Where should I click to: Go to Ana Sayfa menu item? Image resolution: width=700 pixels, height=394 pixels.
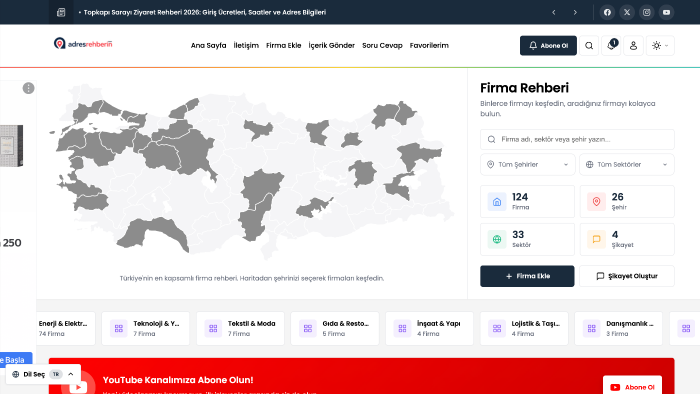(x=208, y=46)
